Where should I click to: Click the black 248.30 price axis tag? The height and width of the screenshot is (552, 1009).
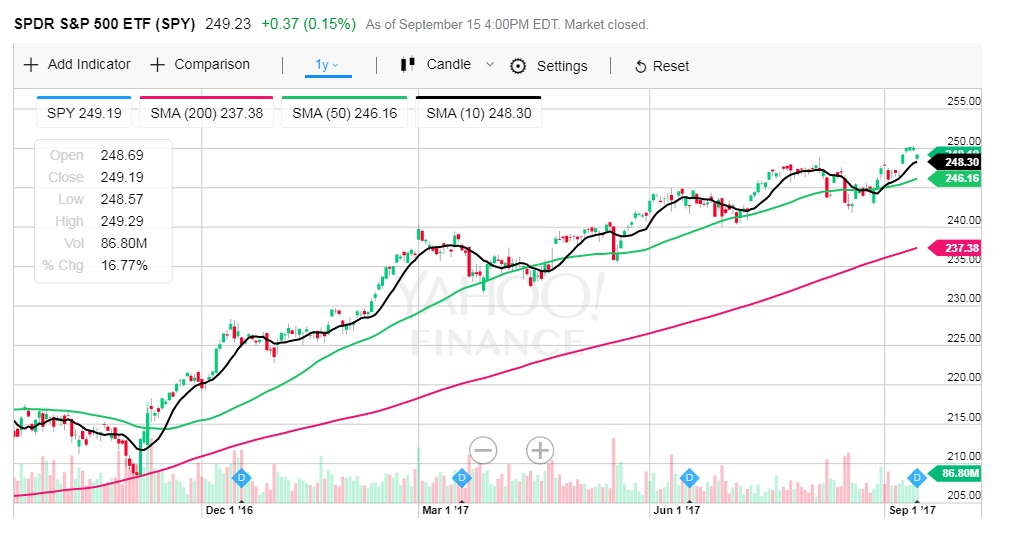pos(954,162)
